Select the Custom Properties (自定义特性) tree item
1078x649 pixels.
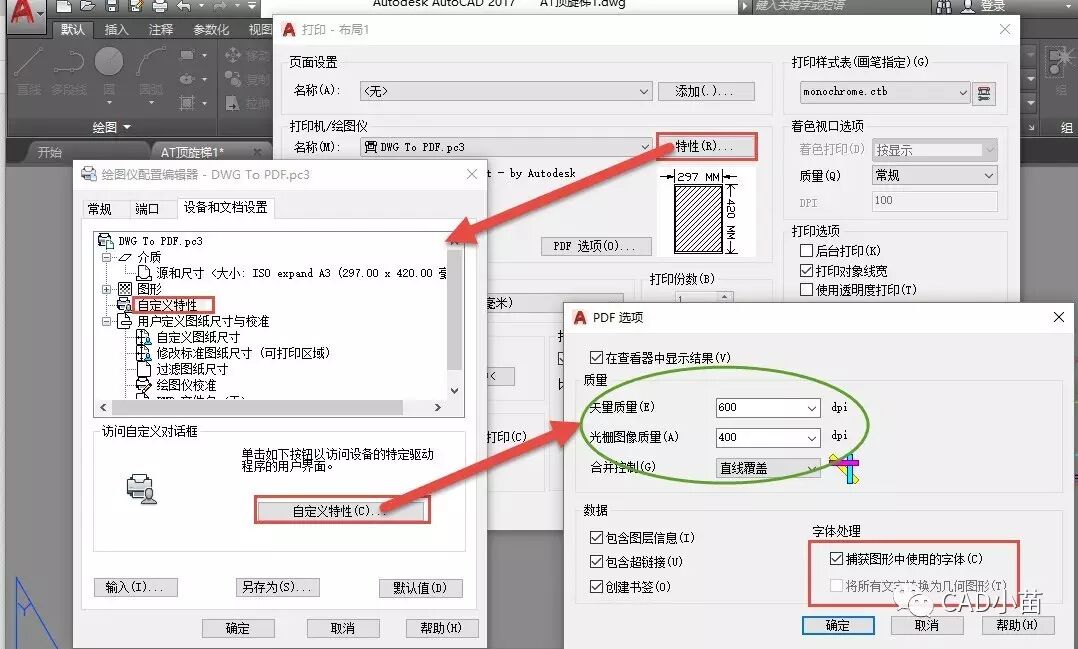pos(166,305)
